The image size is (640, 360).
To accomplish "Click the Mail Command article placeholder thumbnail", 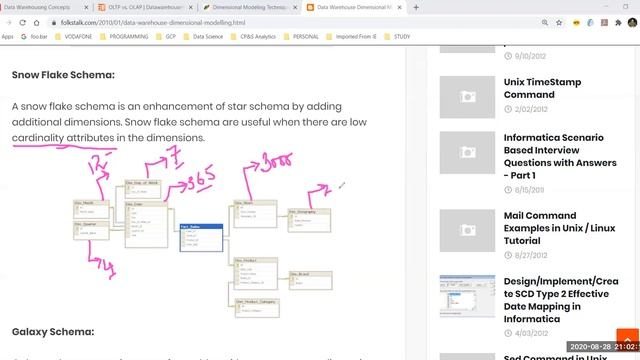I will click(467, 231).
